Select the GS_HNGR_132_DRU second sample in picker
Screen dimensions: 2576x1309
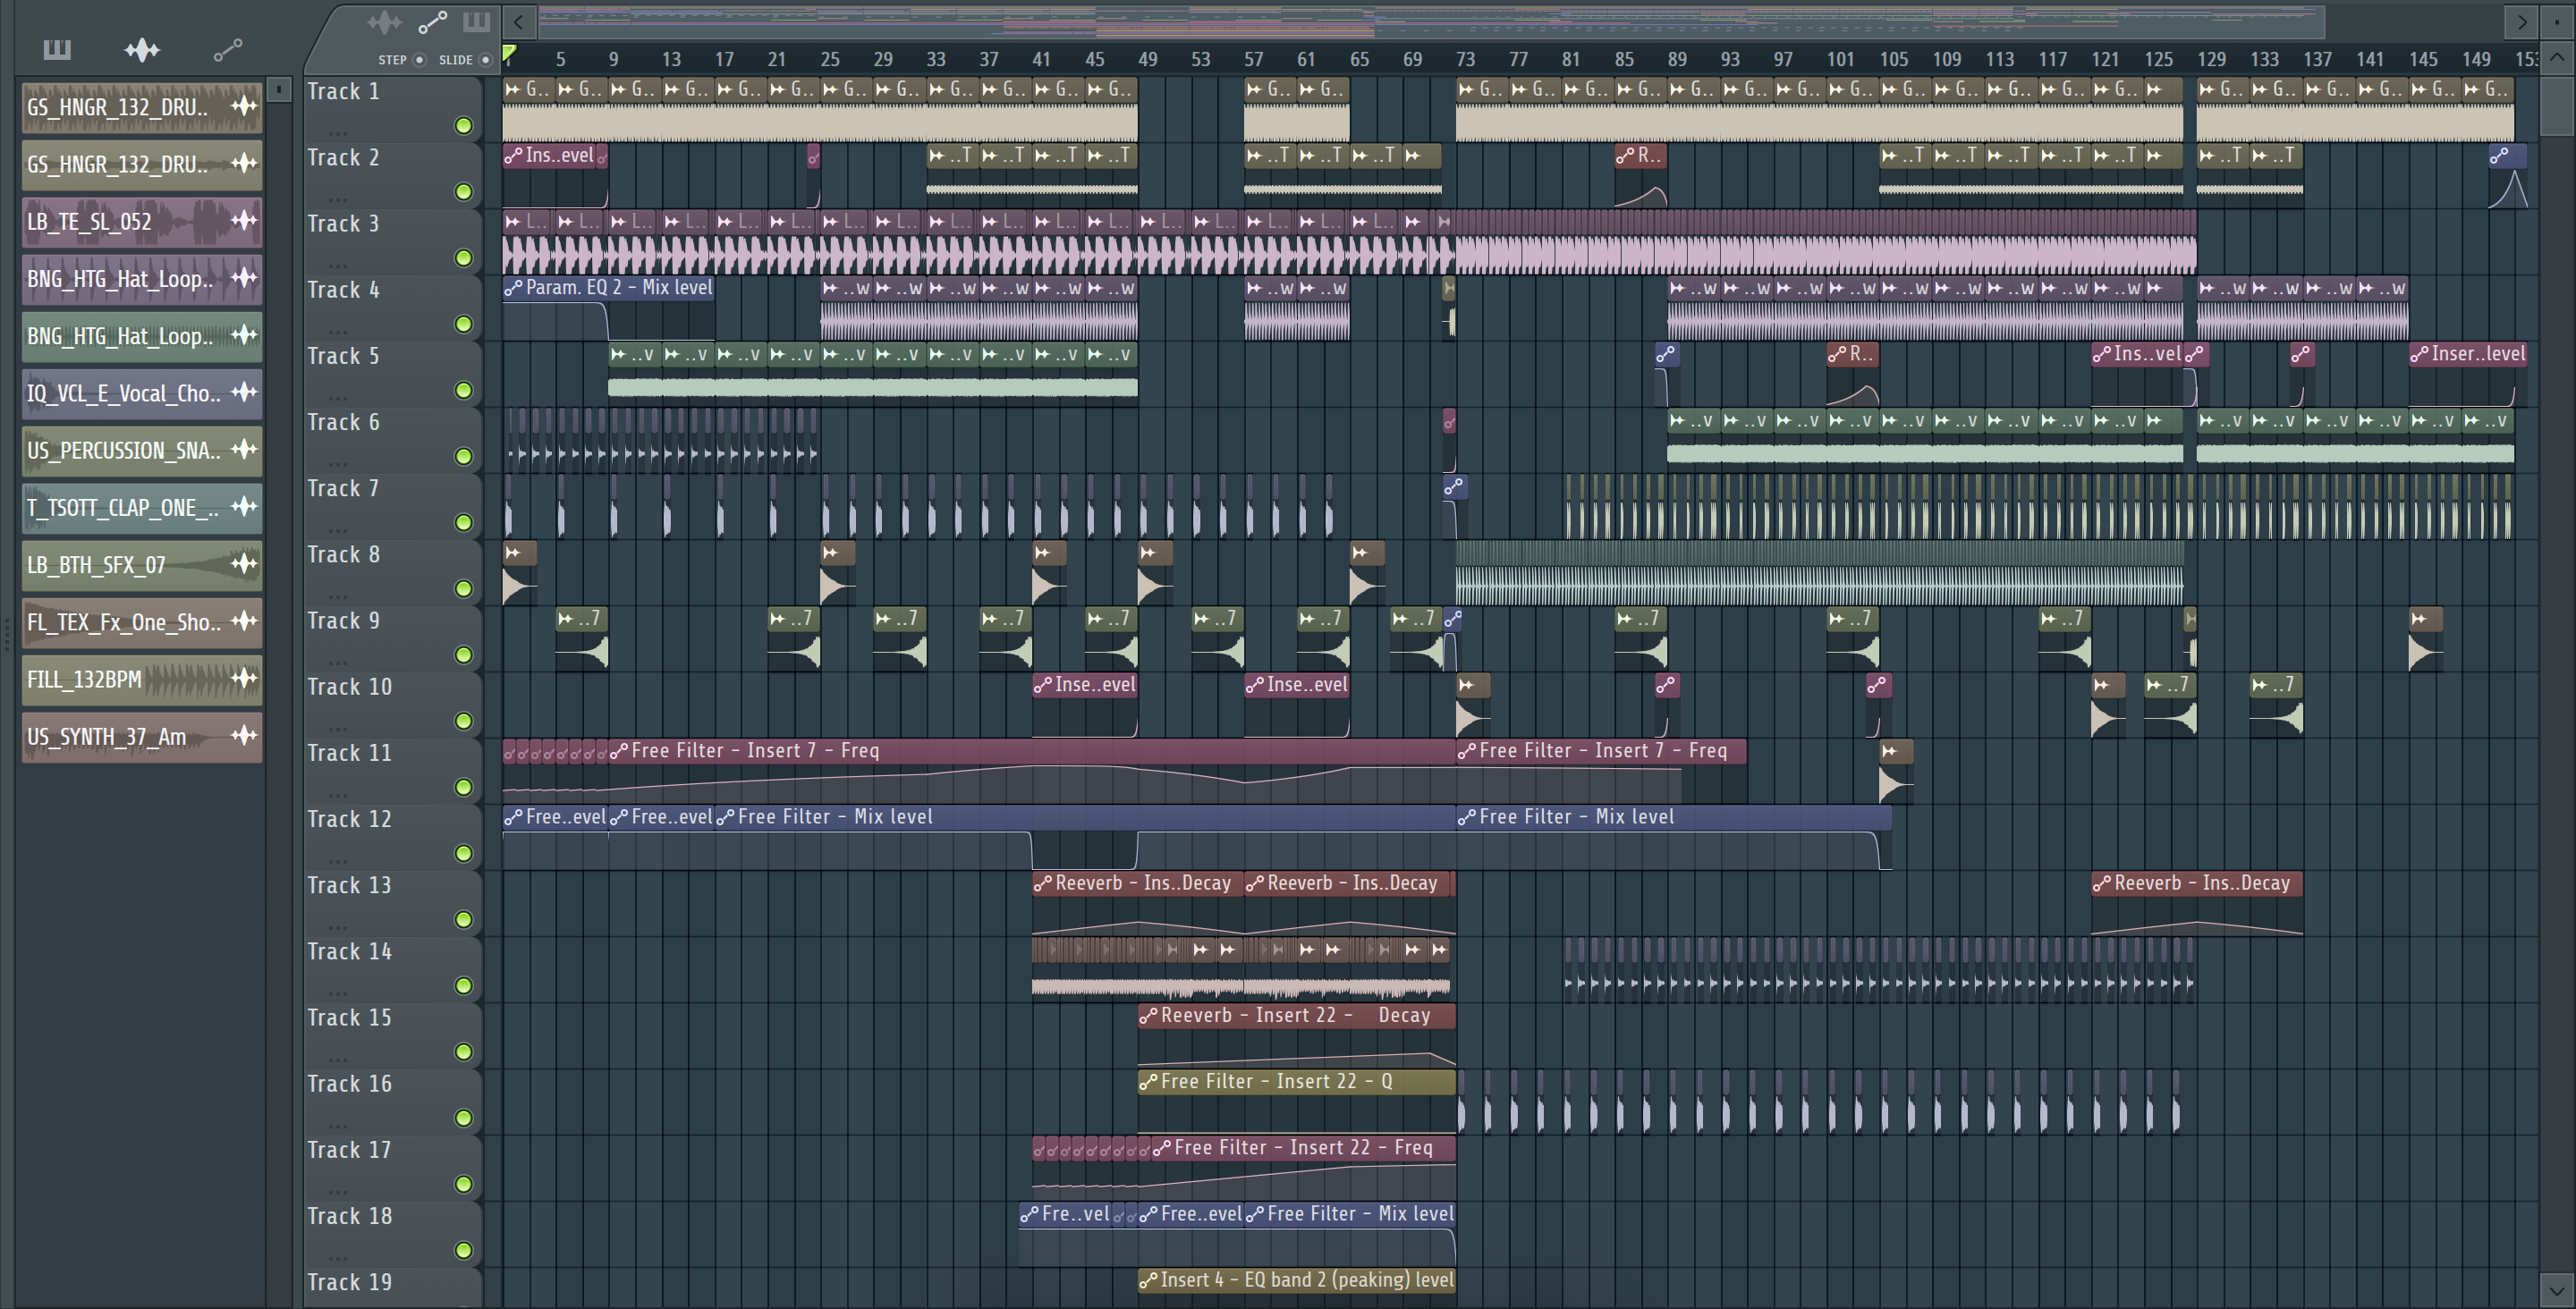142,164
